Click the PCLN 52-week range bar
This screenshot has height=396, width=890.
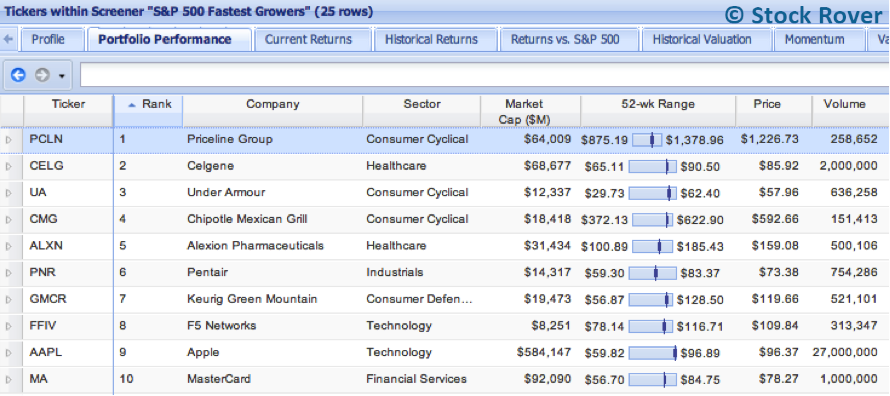[x=647, y=140]
